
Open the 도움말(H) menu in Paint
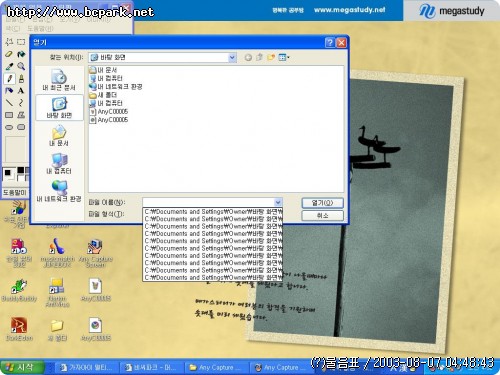(40, 29)
